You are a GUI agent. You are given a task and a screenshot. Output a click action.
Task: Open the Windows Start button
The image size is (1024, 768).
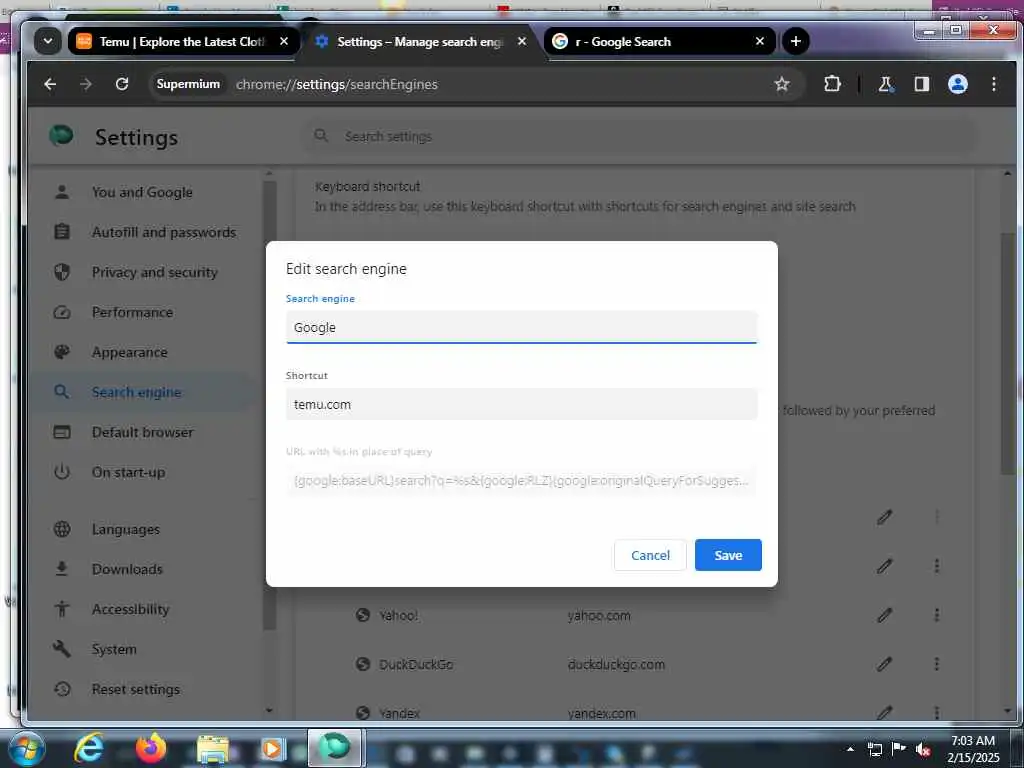coord(26,748)
